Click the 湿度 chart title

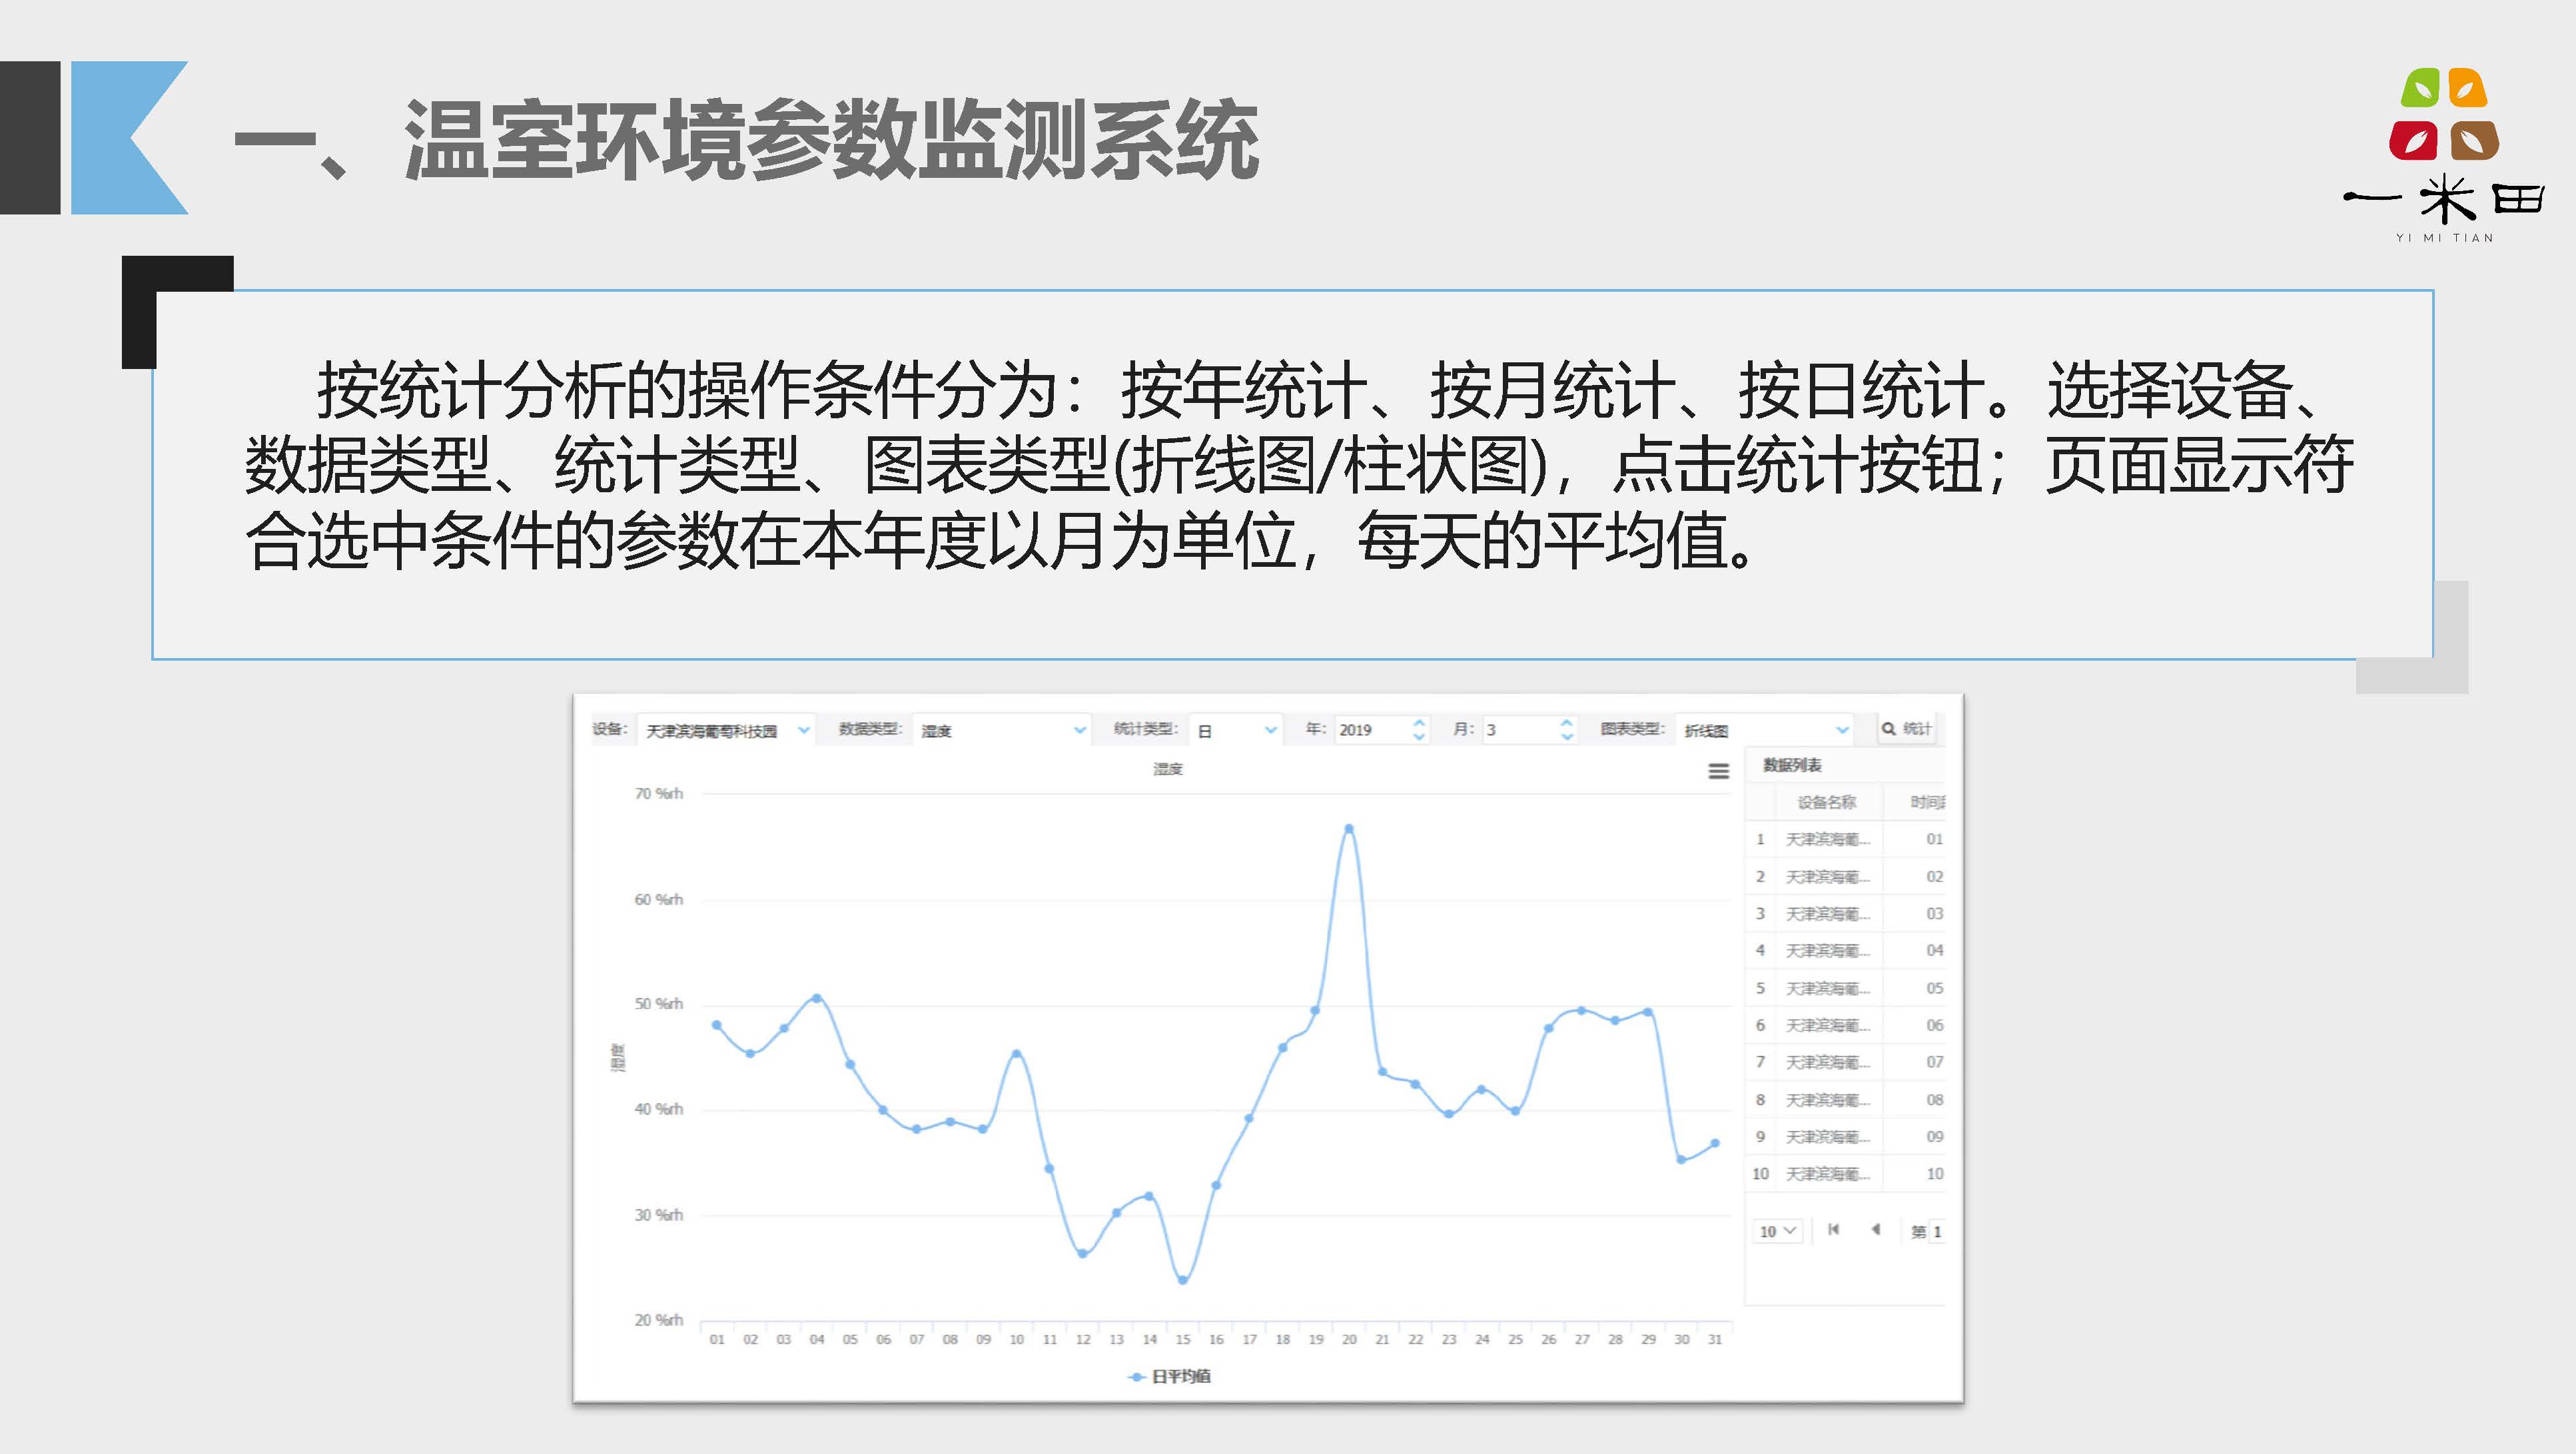tap(1168, 769)
